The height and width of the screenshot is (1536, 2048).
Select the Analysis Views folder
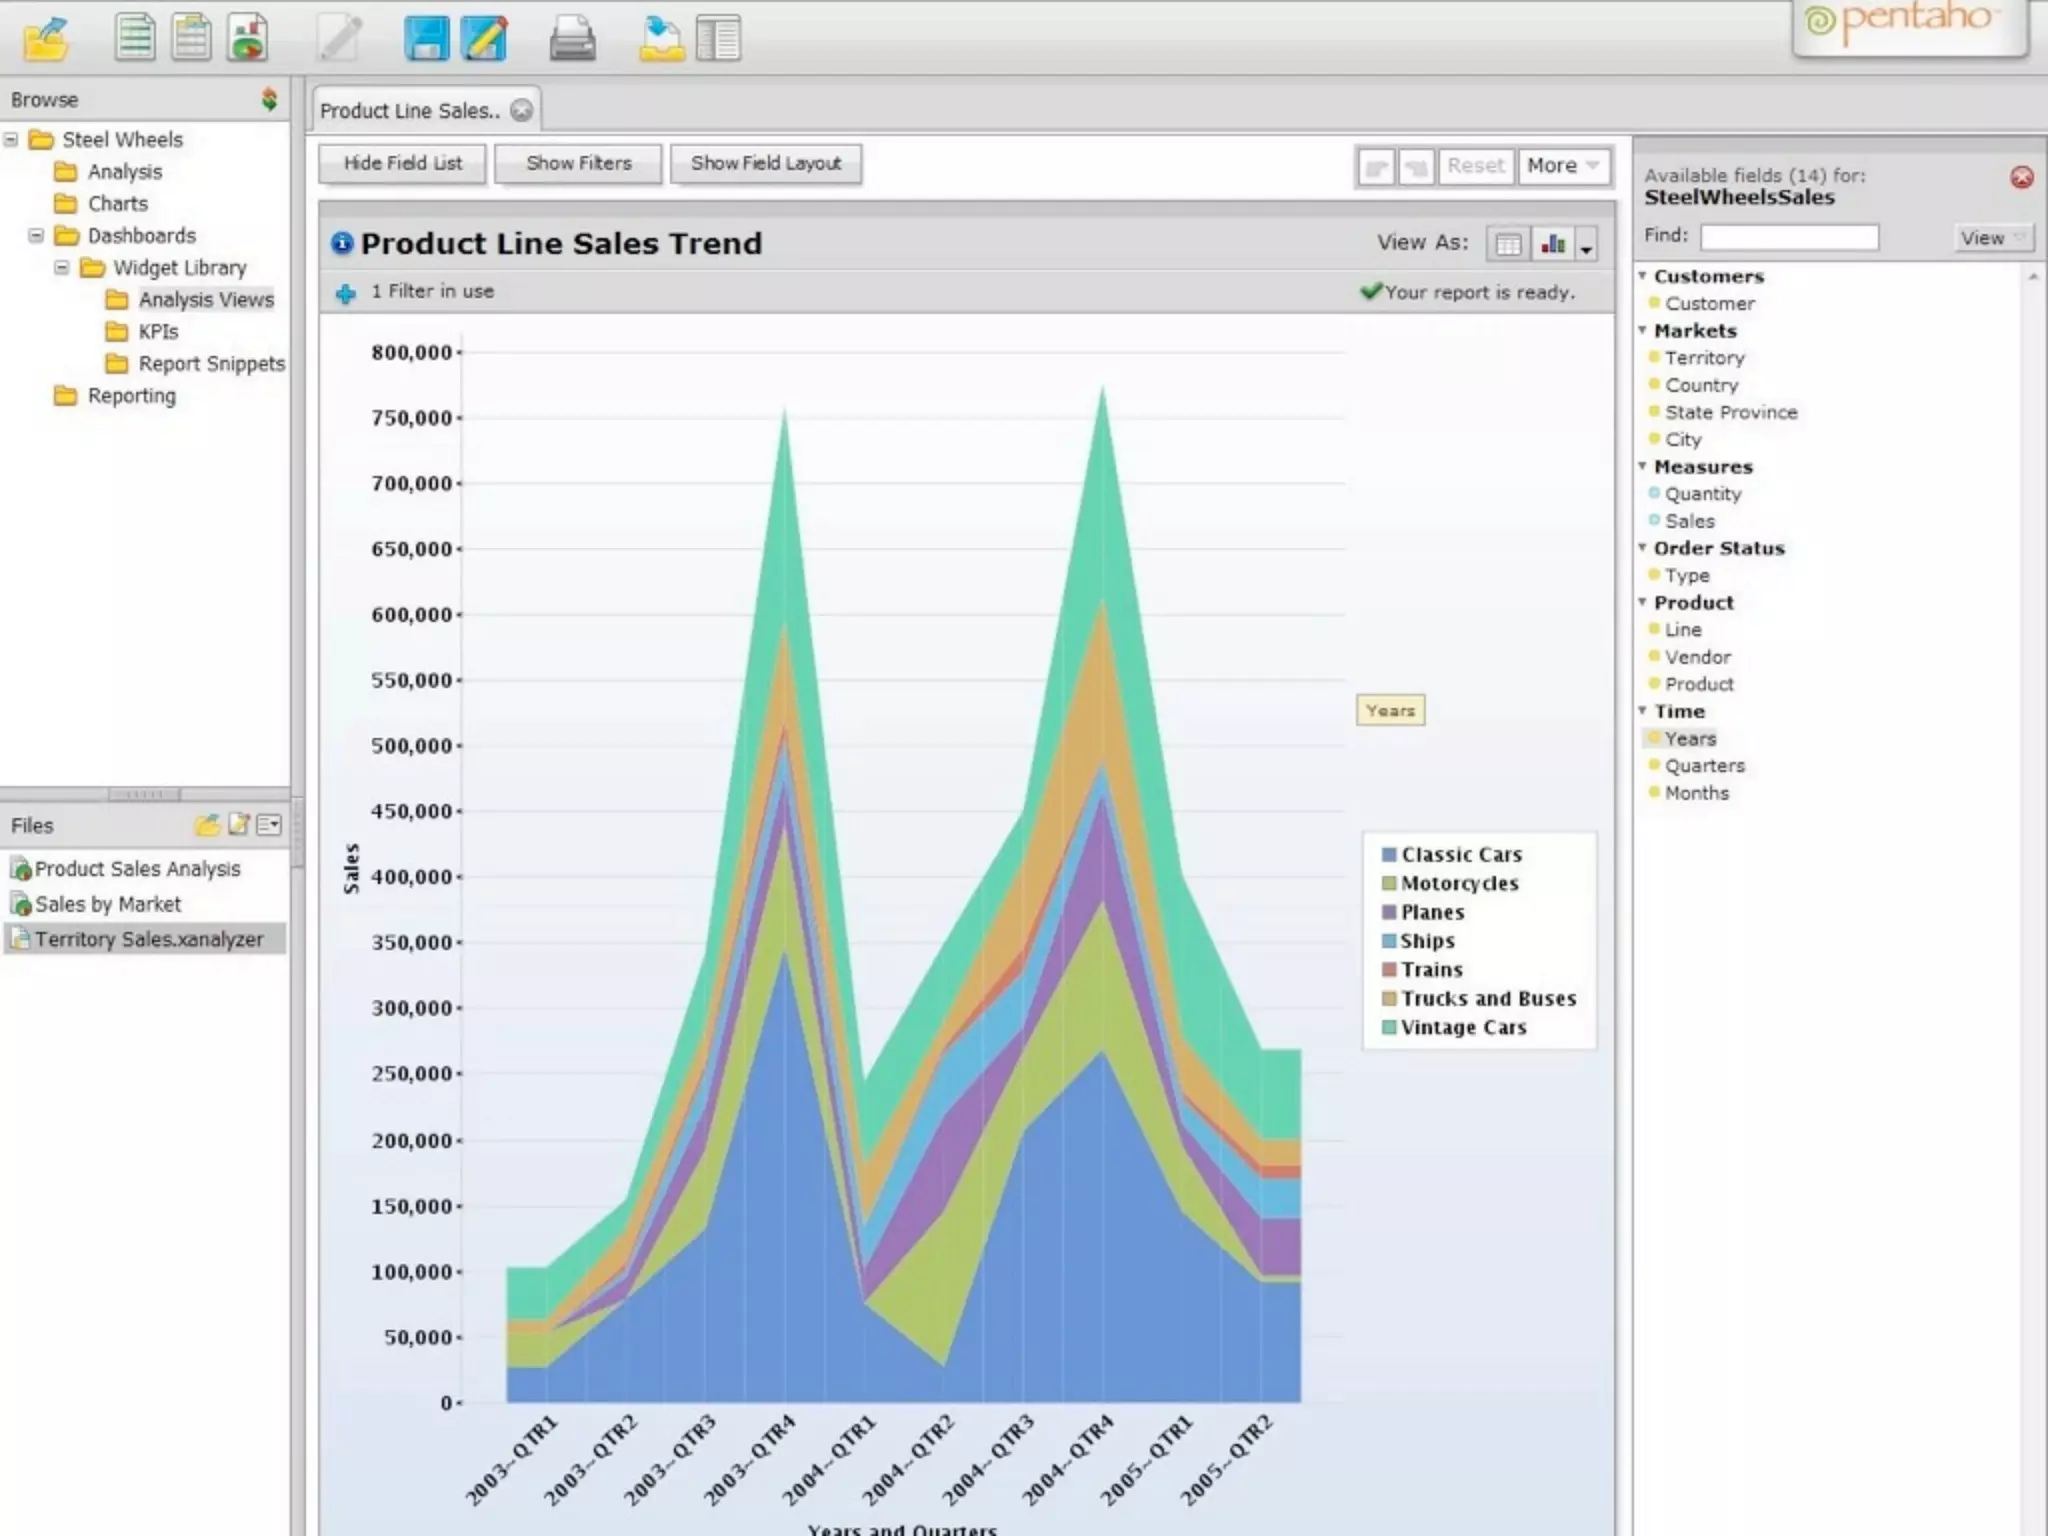(205, 300)
